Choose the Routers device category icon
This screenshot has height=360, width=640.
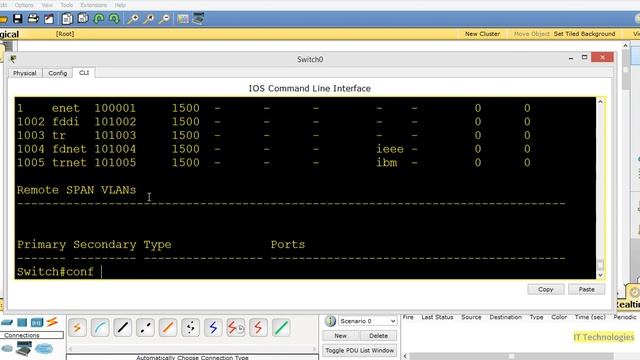pyautogui.click(x=7, y=322)
